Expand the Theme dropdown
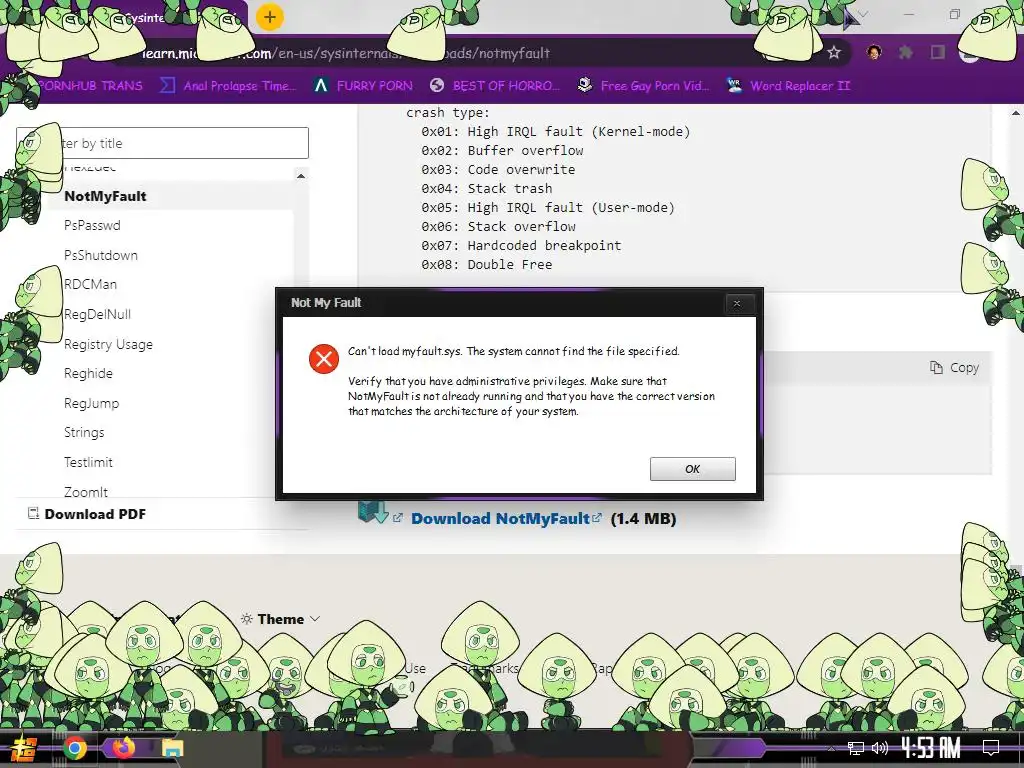Screen dimensions: 1024x768 click(x=280, y=618)
